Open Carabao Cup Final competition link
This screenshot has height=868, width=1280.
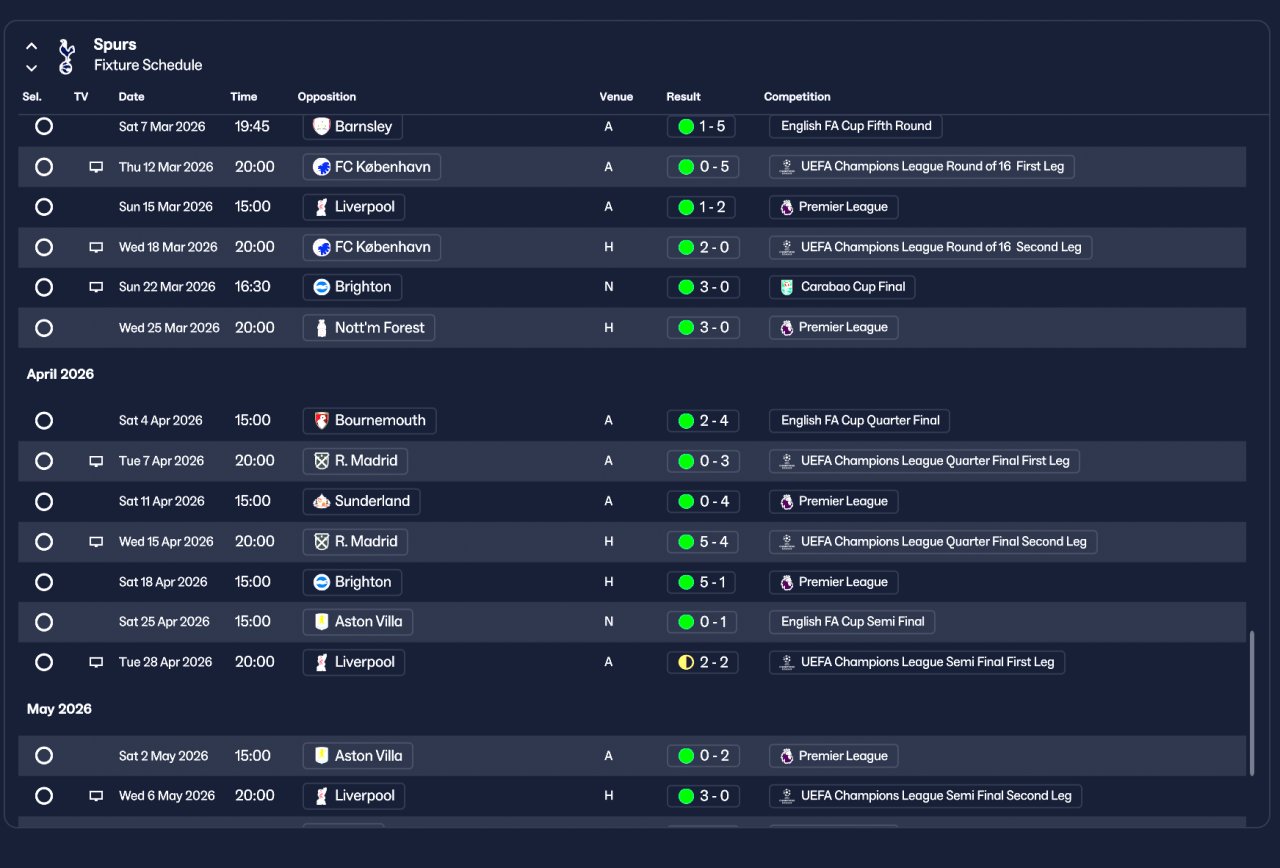[842, 287]
